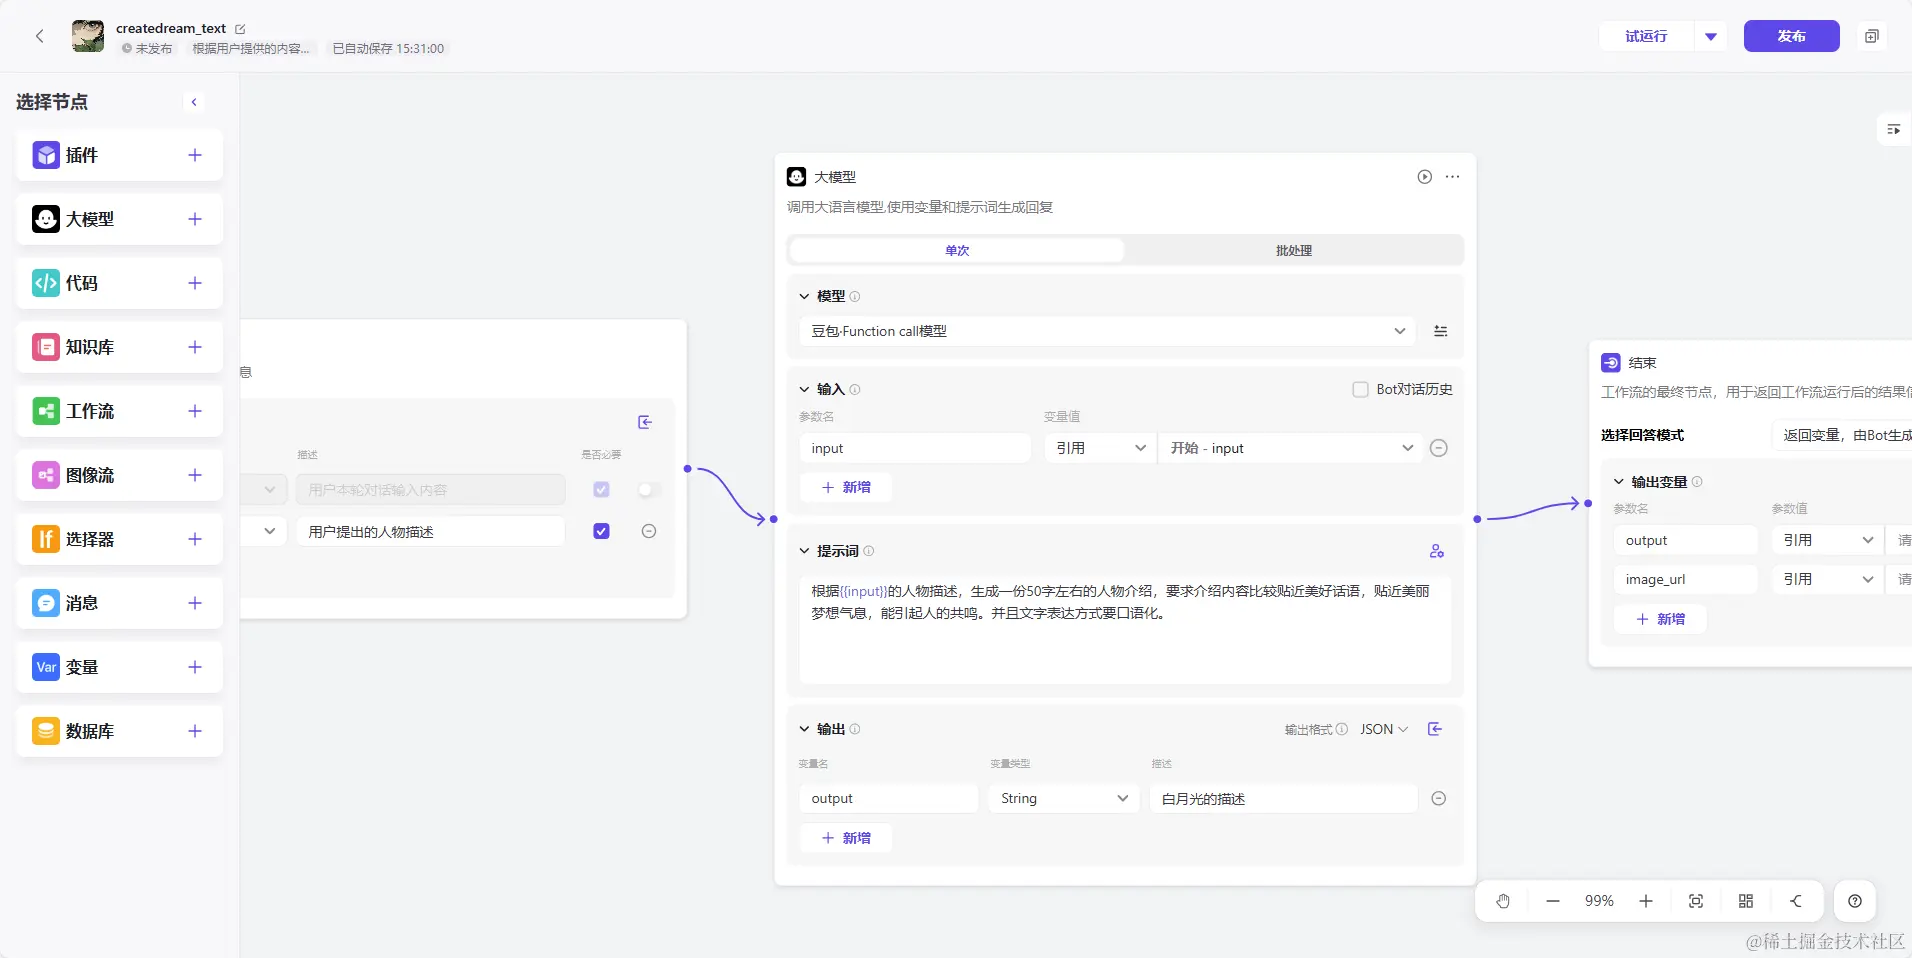Go back using the top-left arrow
The width and height of the screenshot is (1912, 958).
[40, 36]
